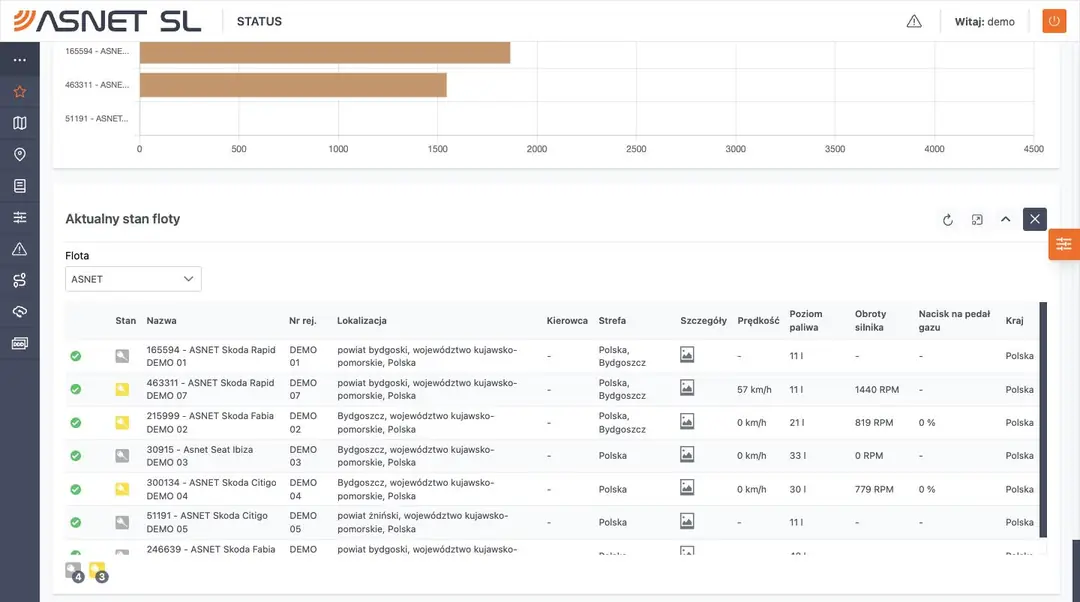The width and height of the screenshot is (1080, 602).
Task: Click the gray state icon for 30915 row
Action: pyautogui.click(x=122, y=455)
